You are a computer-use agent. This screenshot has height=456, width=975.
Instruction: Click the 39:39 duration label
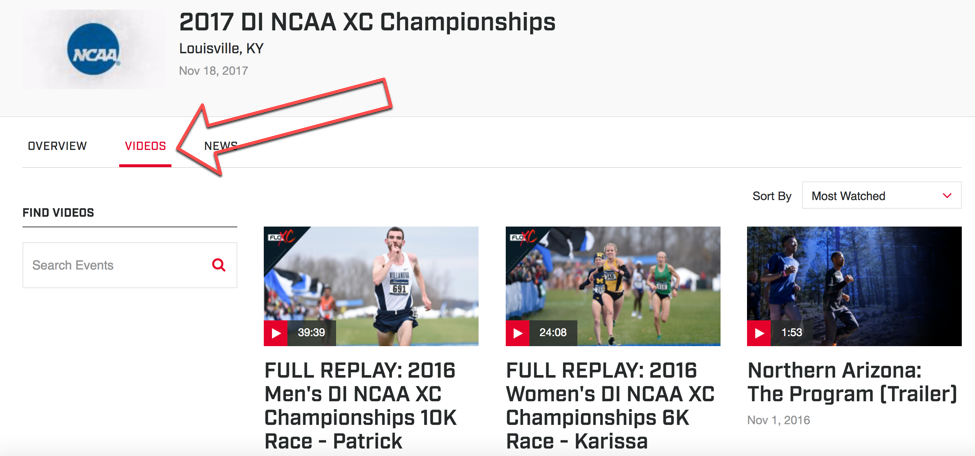311,333
